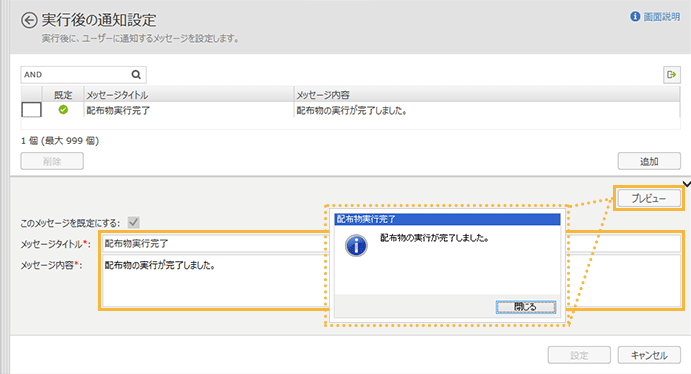Collapse the detail panel with the chevron
This screenshot has height=374, width=691.
click(687, 184)
